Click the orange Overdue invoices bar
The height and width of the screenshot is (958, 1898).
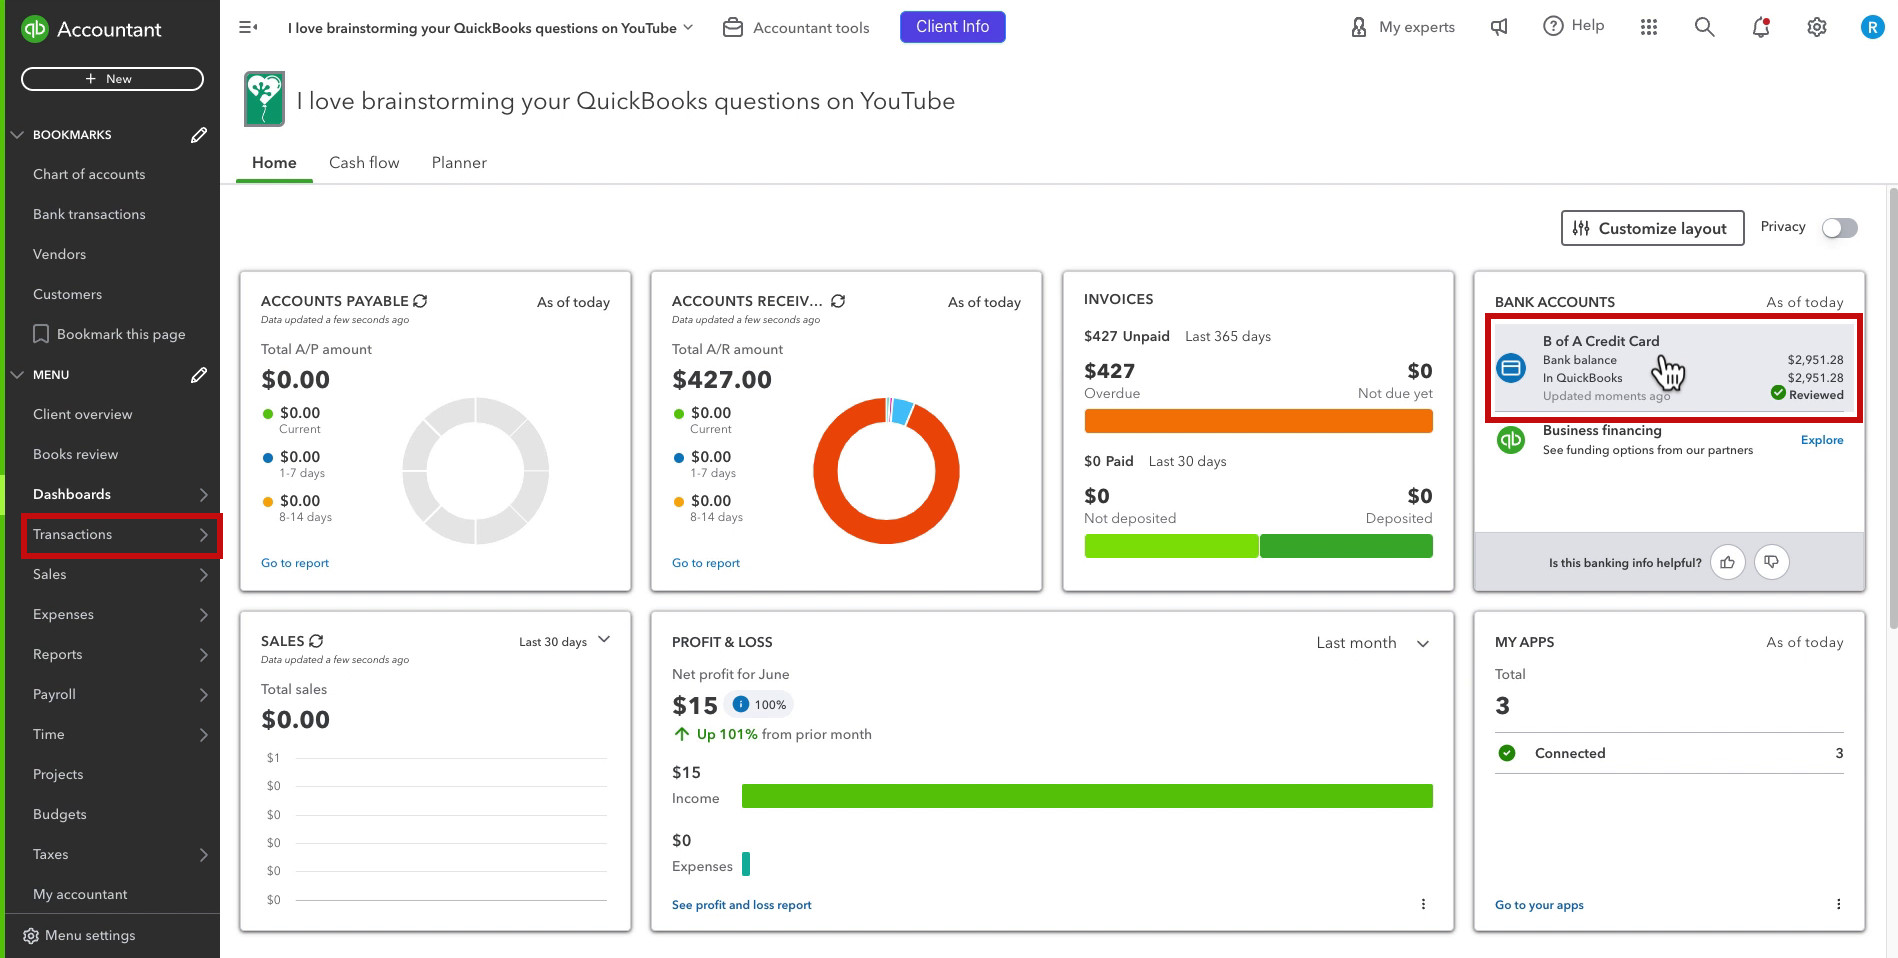click(x=1258, y=421)
